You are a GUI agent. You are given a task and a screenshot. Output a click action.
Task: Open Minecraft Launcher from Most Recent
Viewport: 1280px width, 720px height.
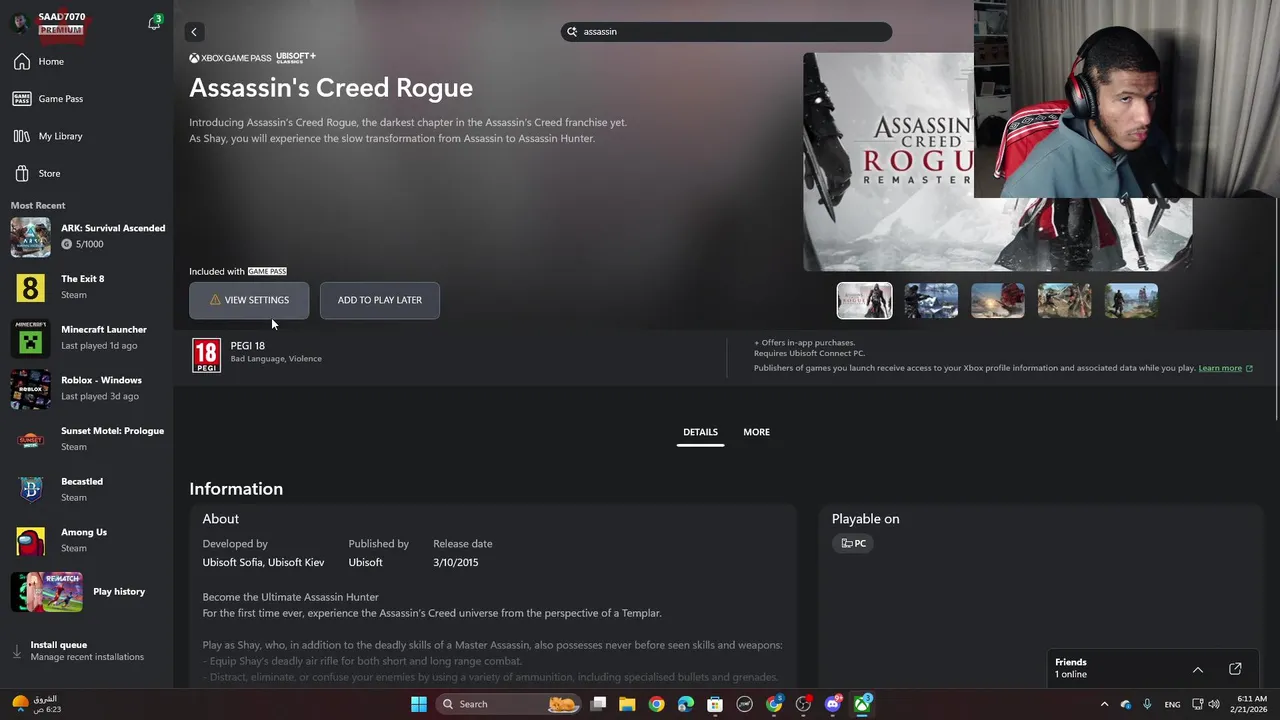pyautogui.click(x=87, y=338)
